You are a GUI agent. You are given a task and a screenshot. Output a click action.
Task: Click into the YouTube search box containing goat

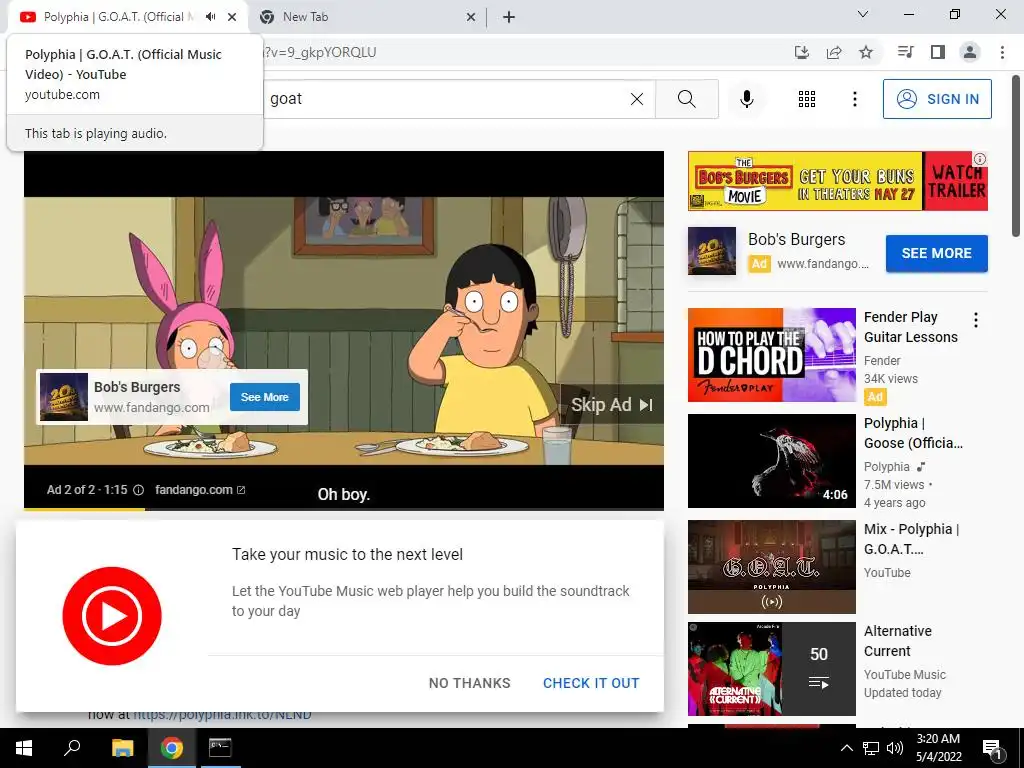(x=444, y=99)
